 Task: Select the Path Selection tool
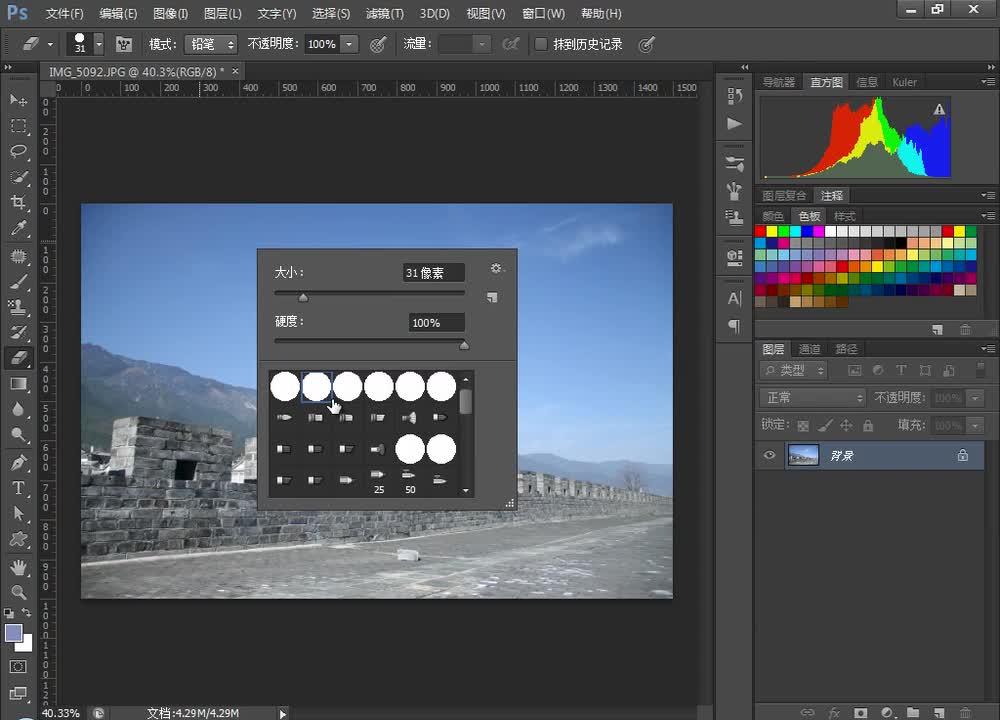point(18,513)
